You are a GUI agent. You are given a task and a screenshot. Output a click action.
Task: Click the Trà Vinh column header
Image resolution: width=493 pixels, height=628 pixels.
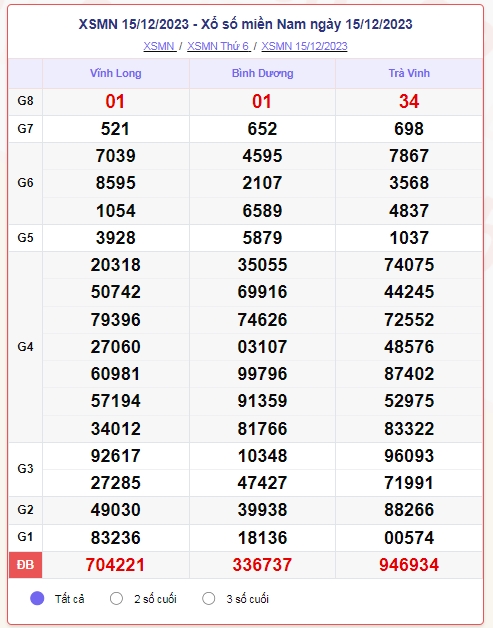click(409, 73)
